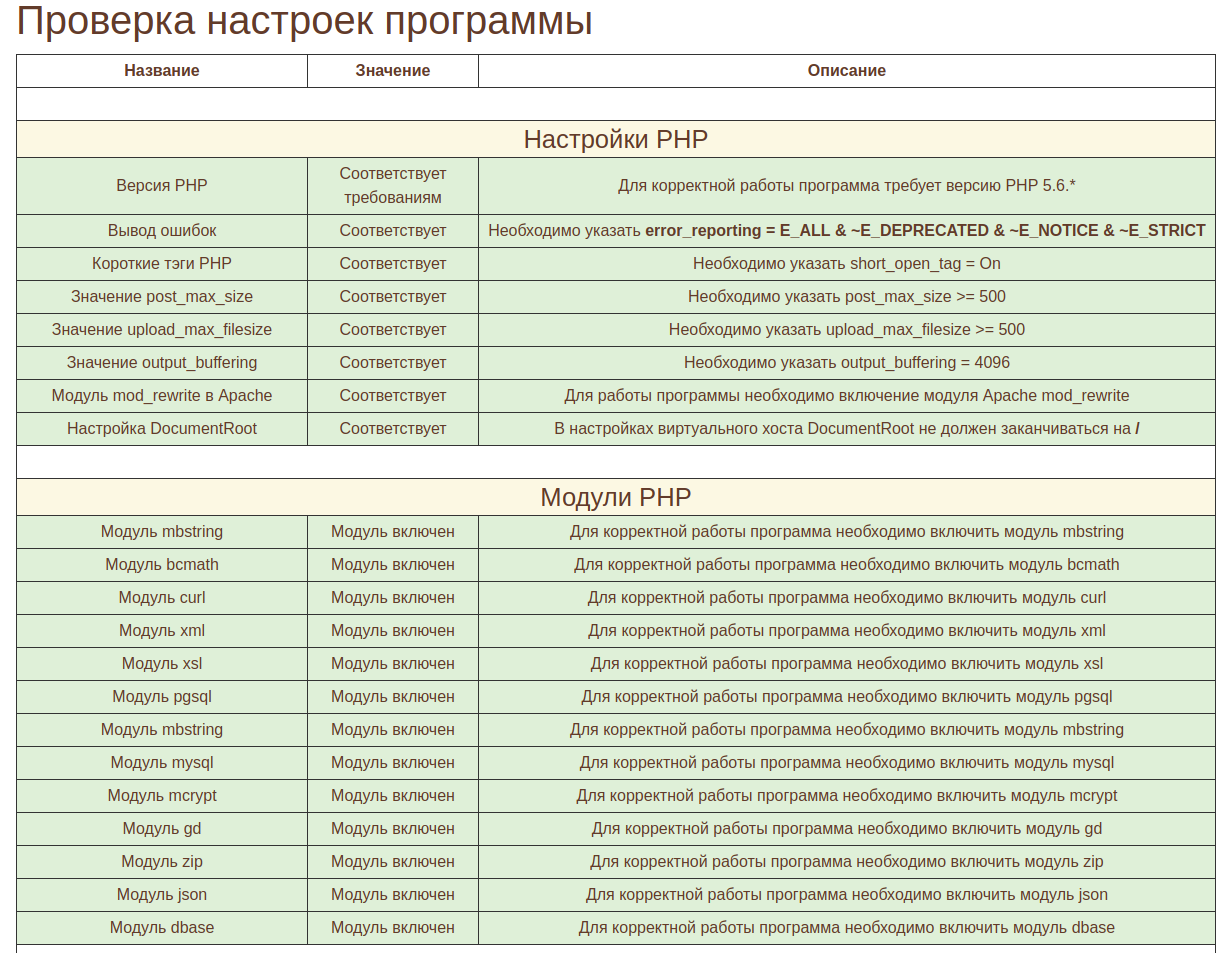Screen dimensions: 1232x953
Task: Click the 'Модуль mod_rewrite в Apache' cell
Action: (x=162, y=396)
